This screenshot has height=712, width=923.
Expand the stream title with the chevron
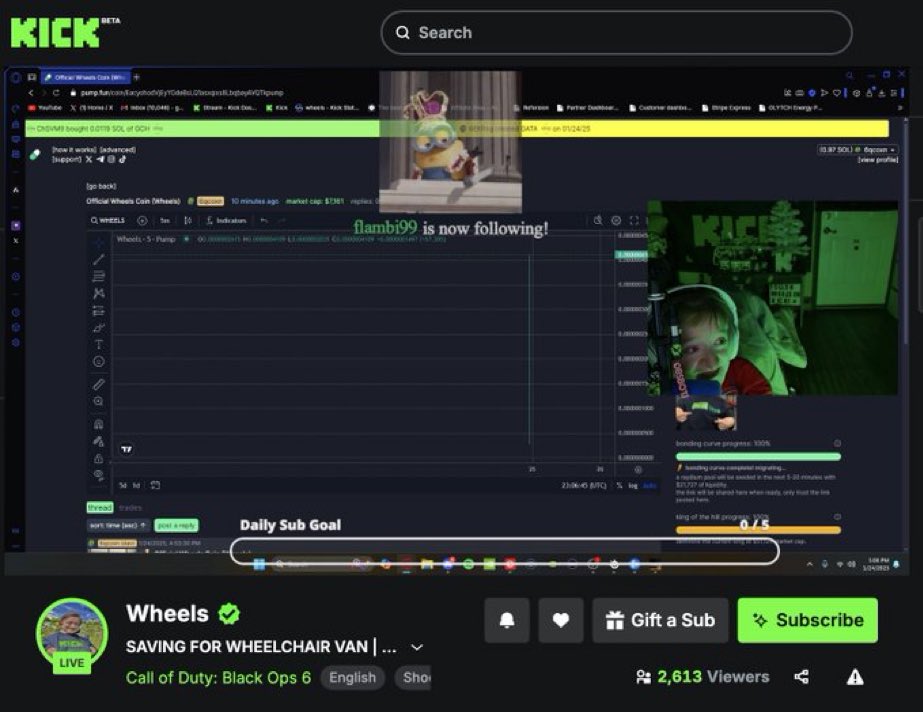417,647
